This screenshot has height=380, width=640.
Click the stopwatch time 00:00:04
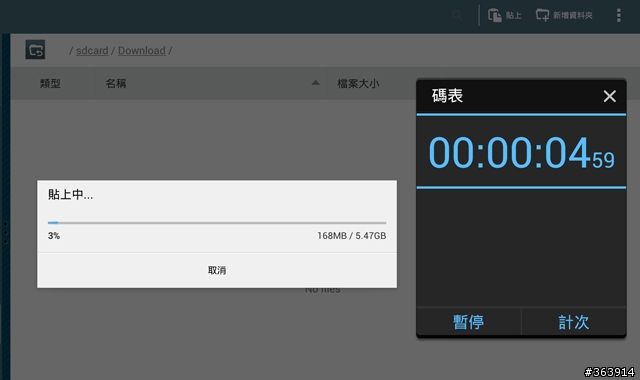point(509,153)
